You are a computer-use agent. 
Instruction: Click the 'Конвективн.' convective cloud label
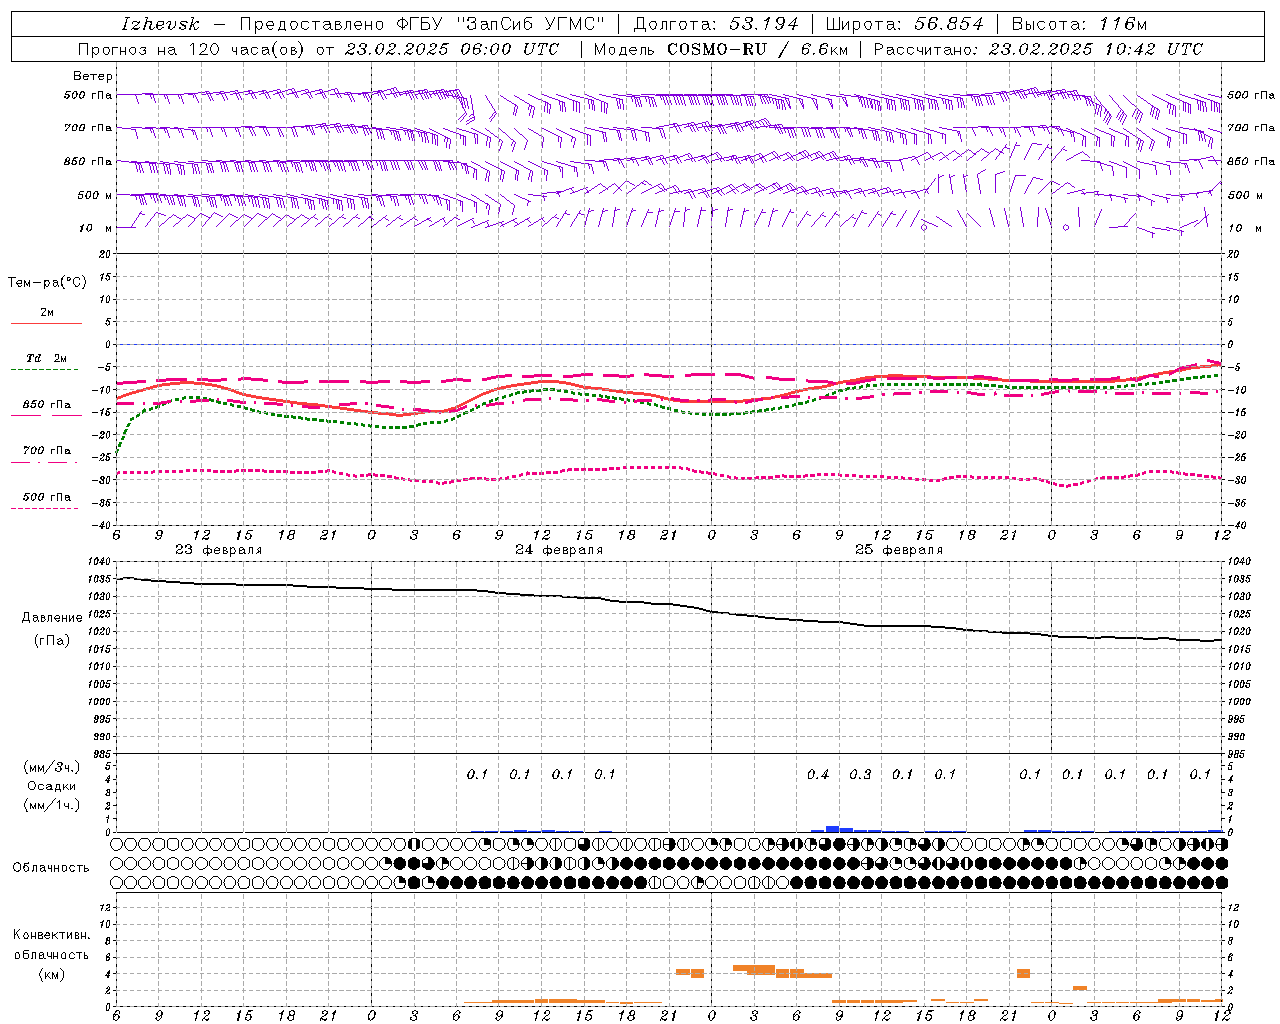pos(51,935)
